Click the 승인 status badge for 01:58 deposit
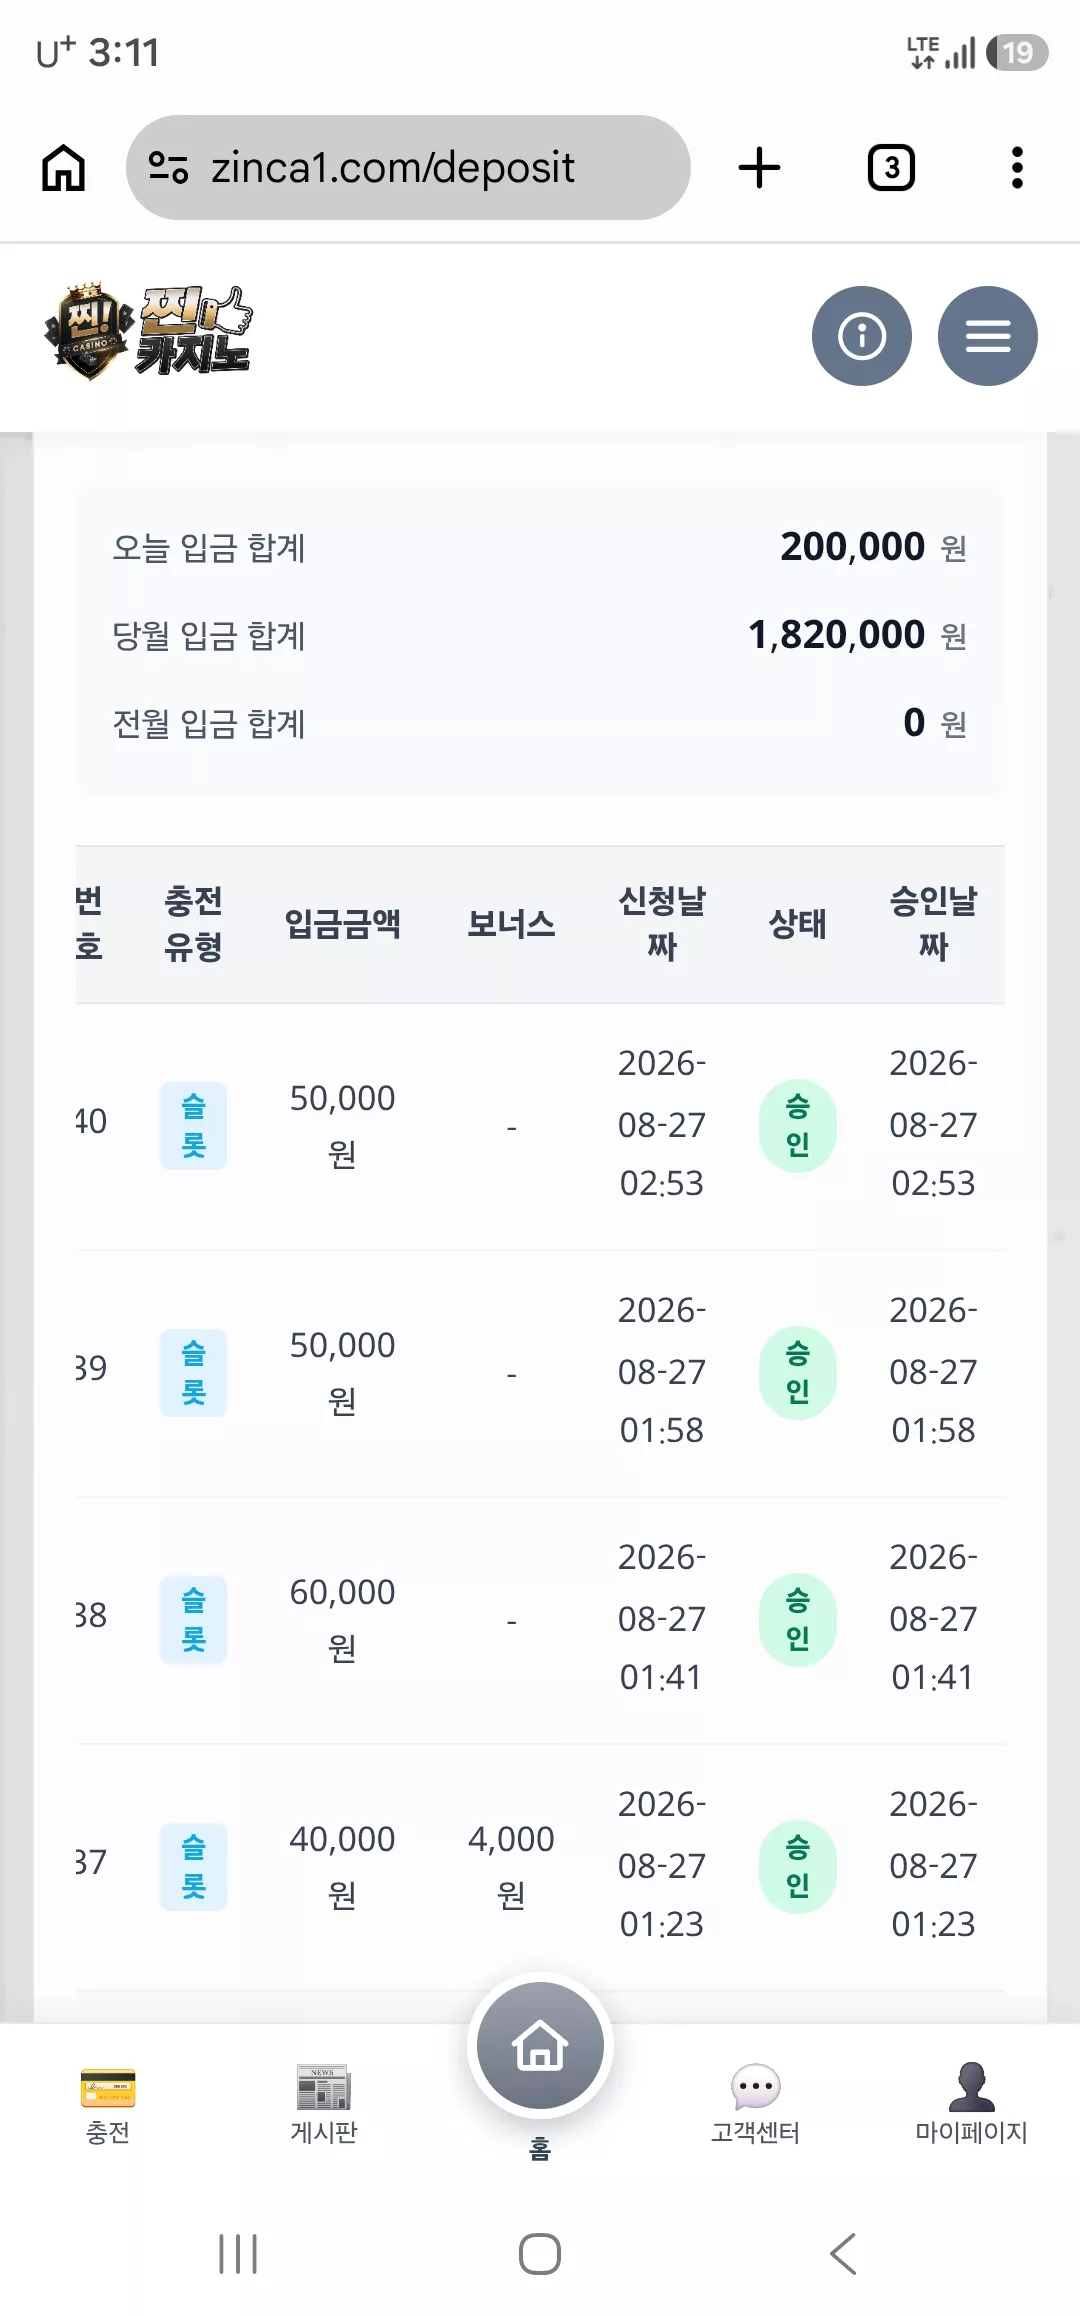The width and height of the screenshot is (1080, 2316). point(797,1373)
